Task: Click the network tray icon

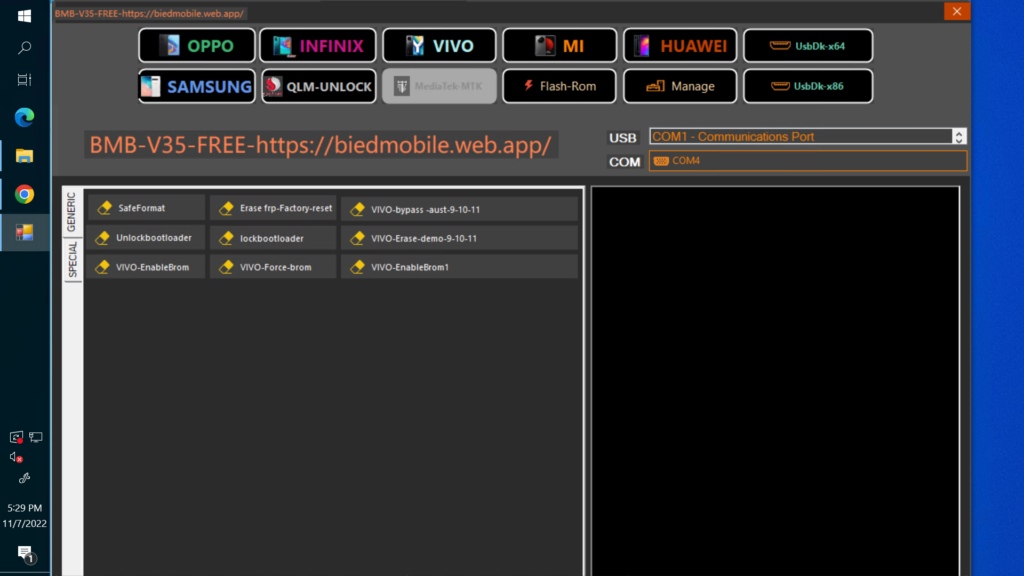Action: click(36, 437)
